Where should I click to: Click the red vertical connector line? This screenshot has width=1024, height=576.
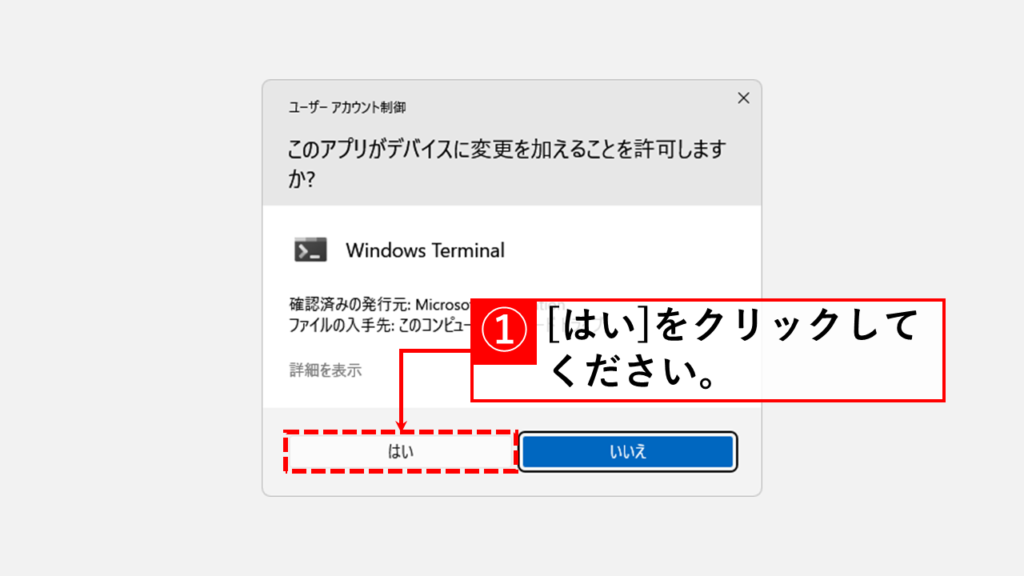401,387
